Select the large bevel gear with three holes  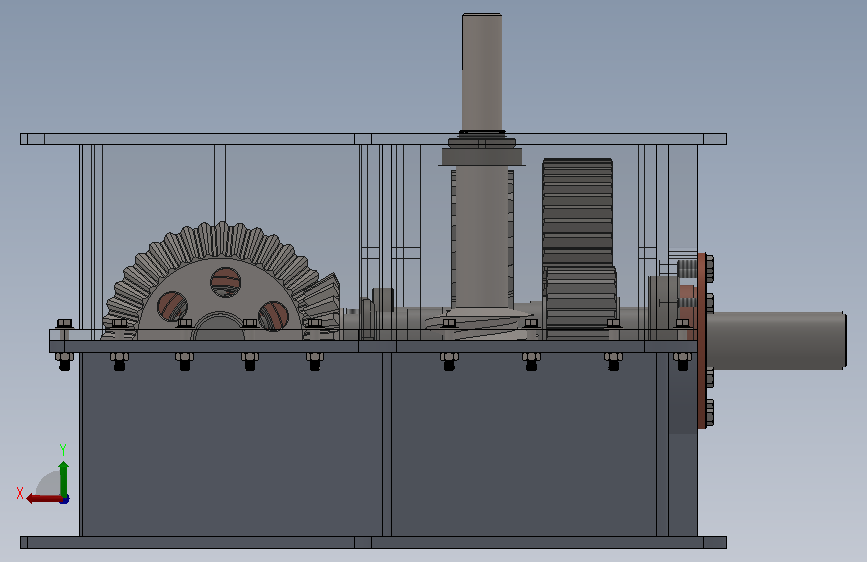220,279
